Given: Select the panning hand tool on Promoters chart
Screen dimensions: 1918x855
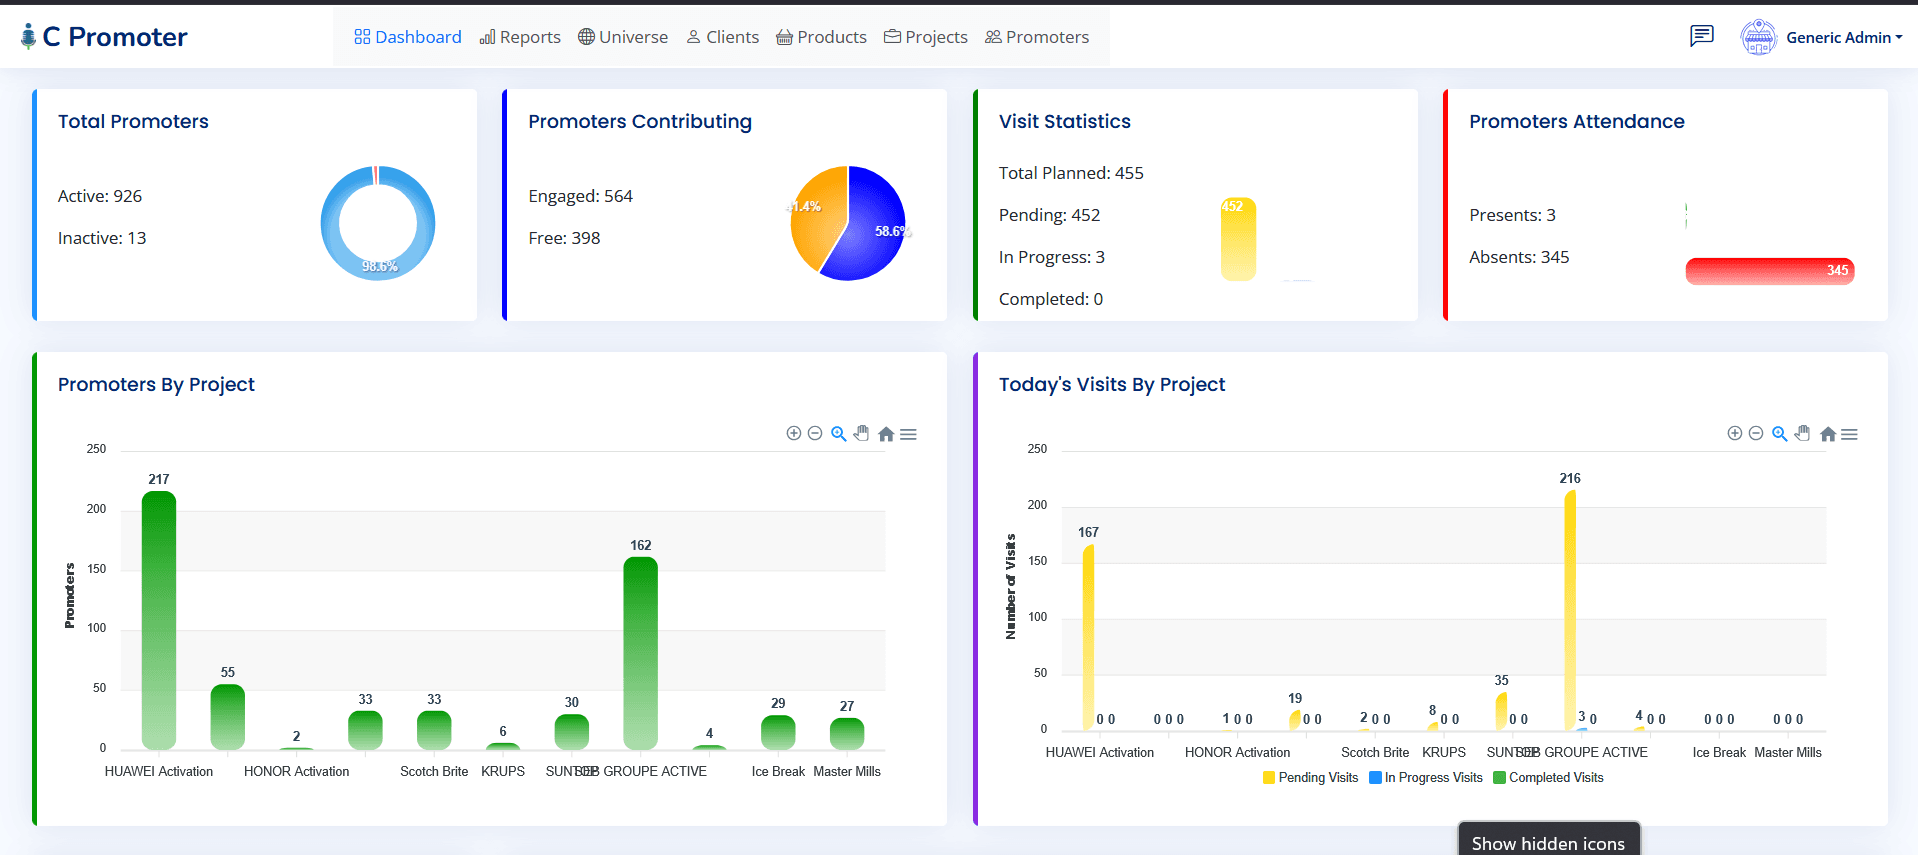Looking at the screenshot, I should tap(862, 433).
